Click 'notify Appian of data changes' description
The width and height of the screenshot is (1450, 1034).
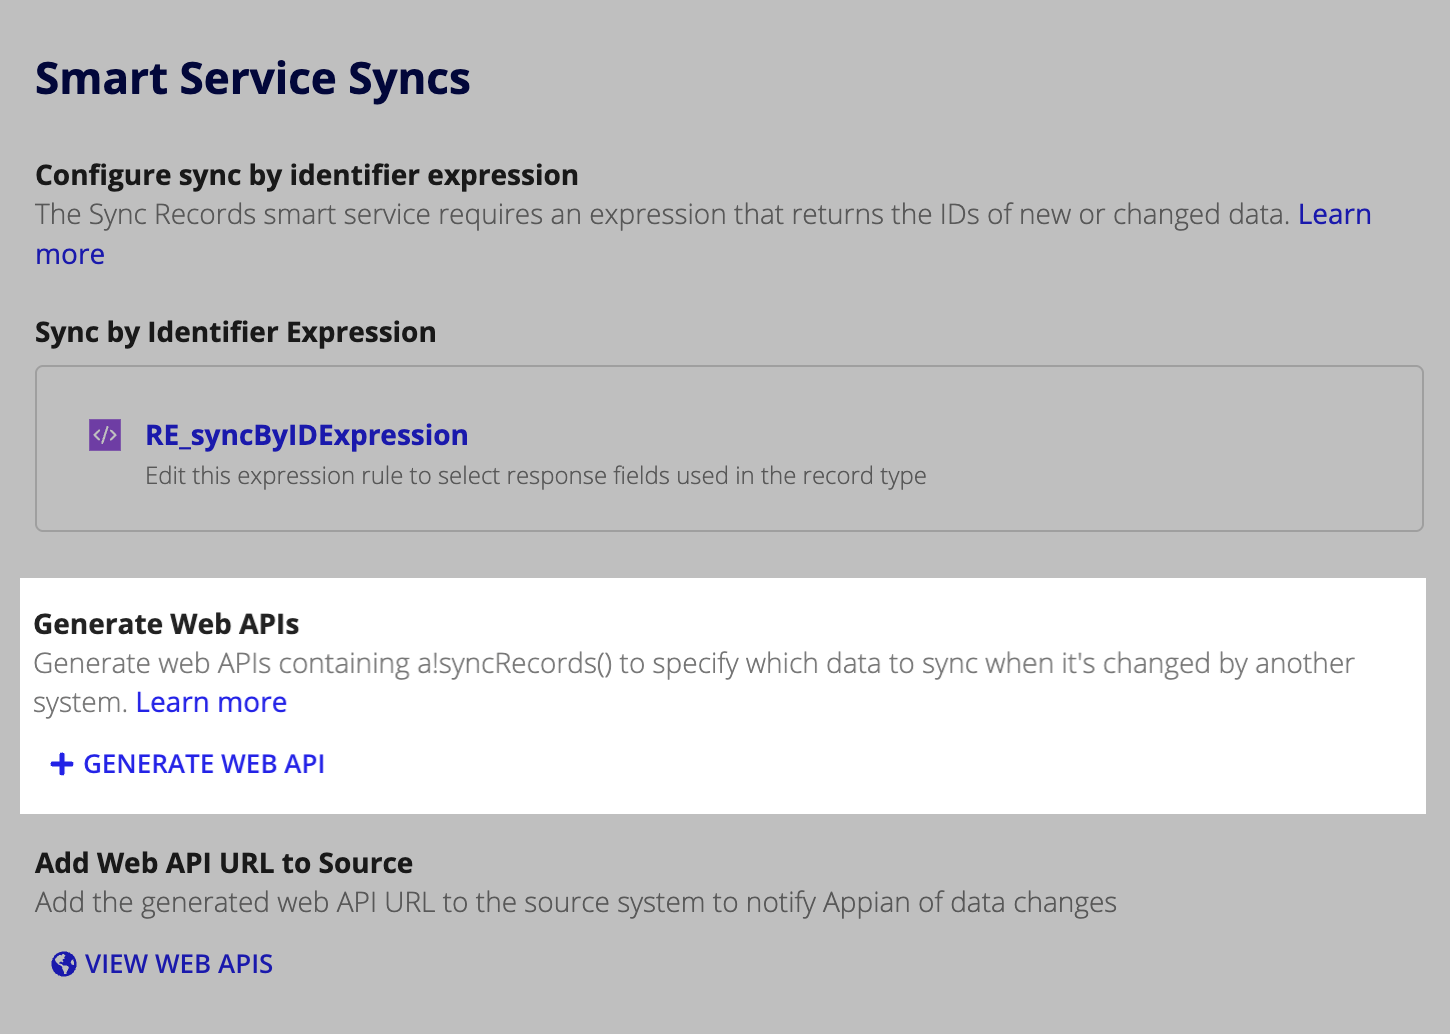[x=576, y=902]
